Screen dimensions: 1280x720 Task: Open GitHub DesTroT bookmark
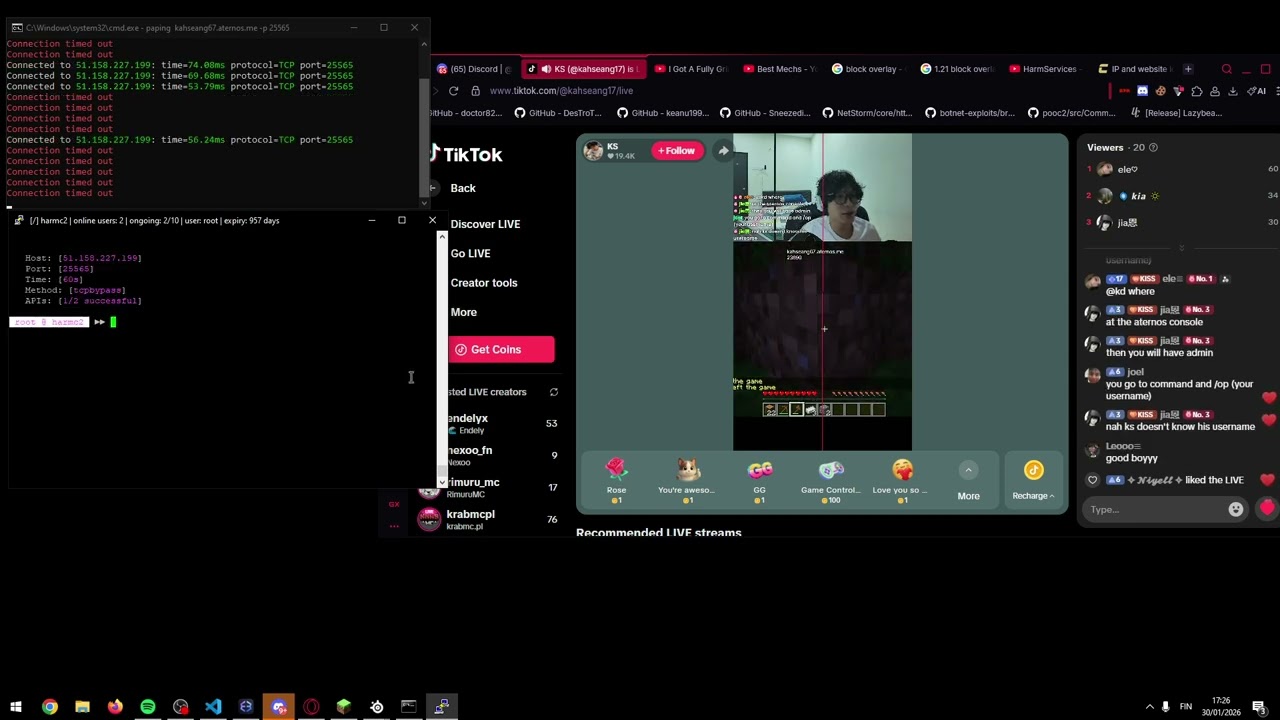[x=558, y=113]
